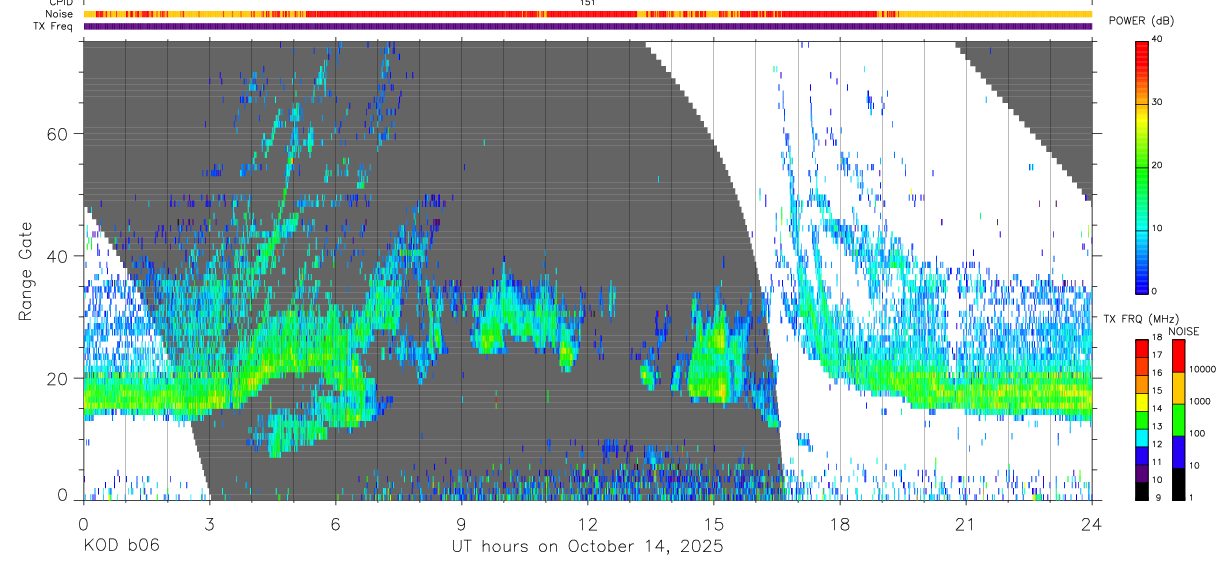Pick the red top segment of the NOISE color bar
Viewport: 1228px width, 567px height.
(x=1179, y=356)
